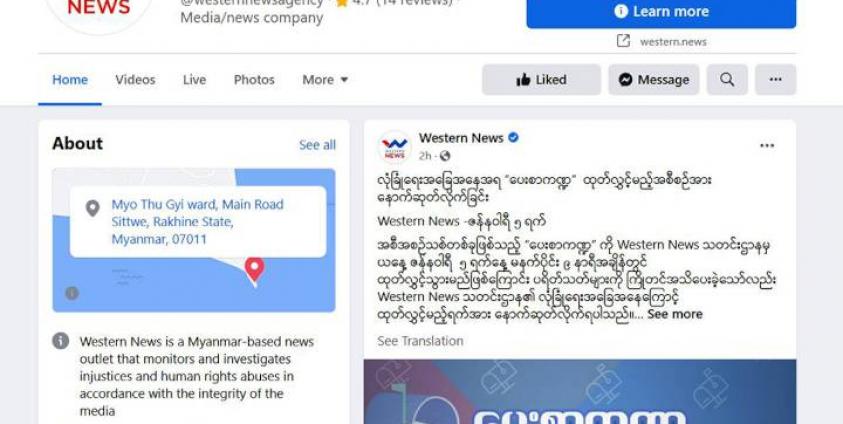Viewport: 843px width, 424px height.
Task: Select the Photos tab
Action: (x=254, y=80)
